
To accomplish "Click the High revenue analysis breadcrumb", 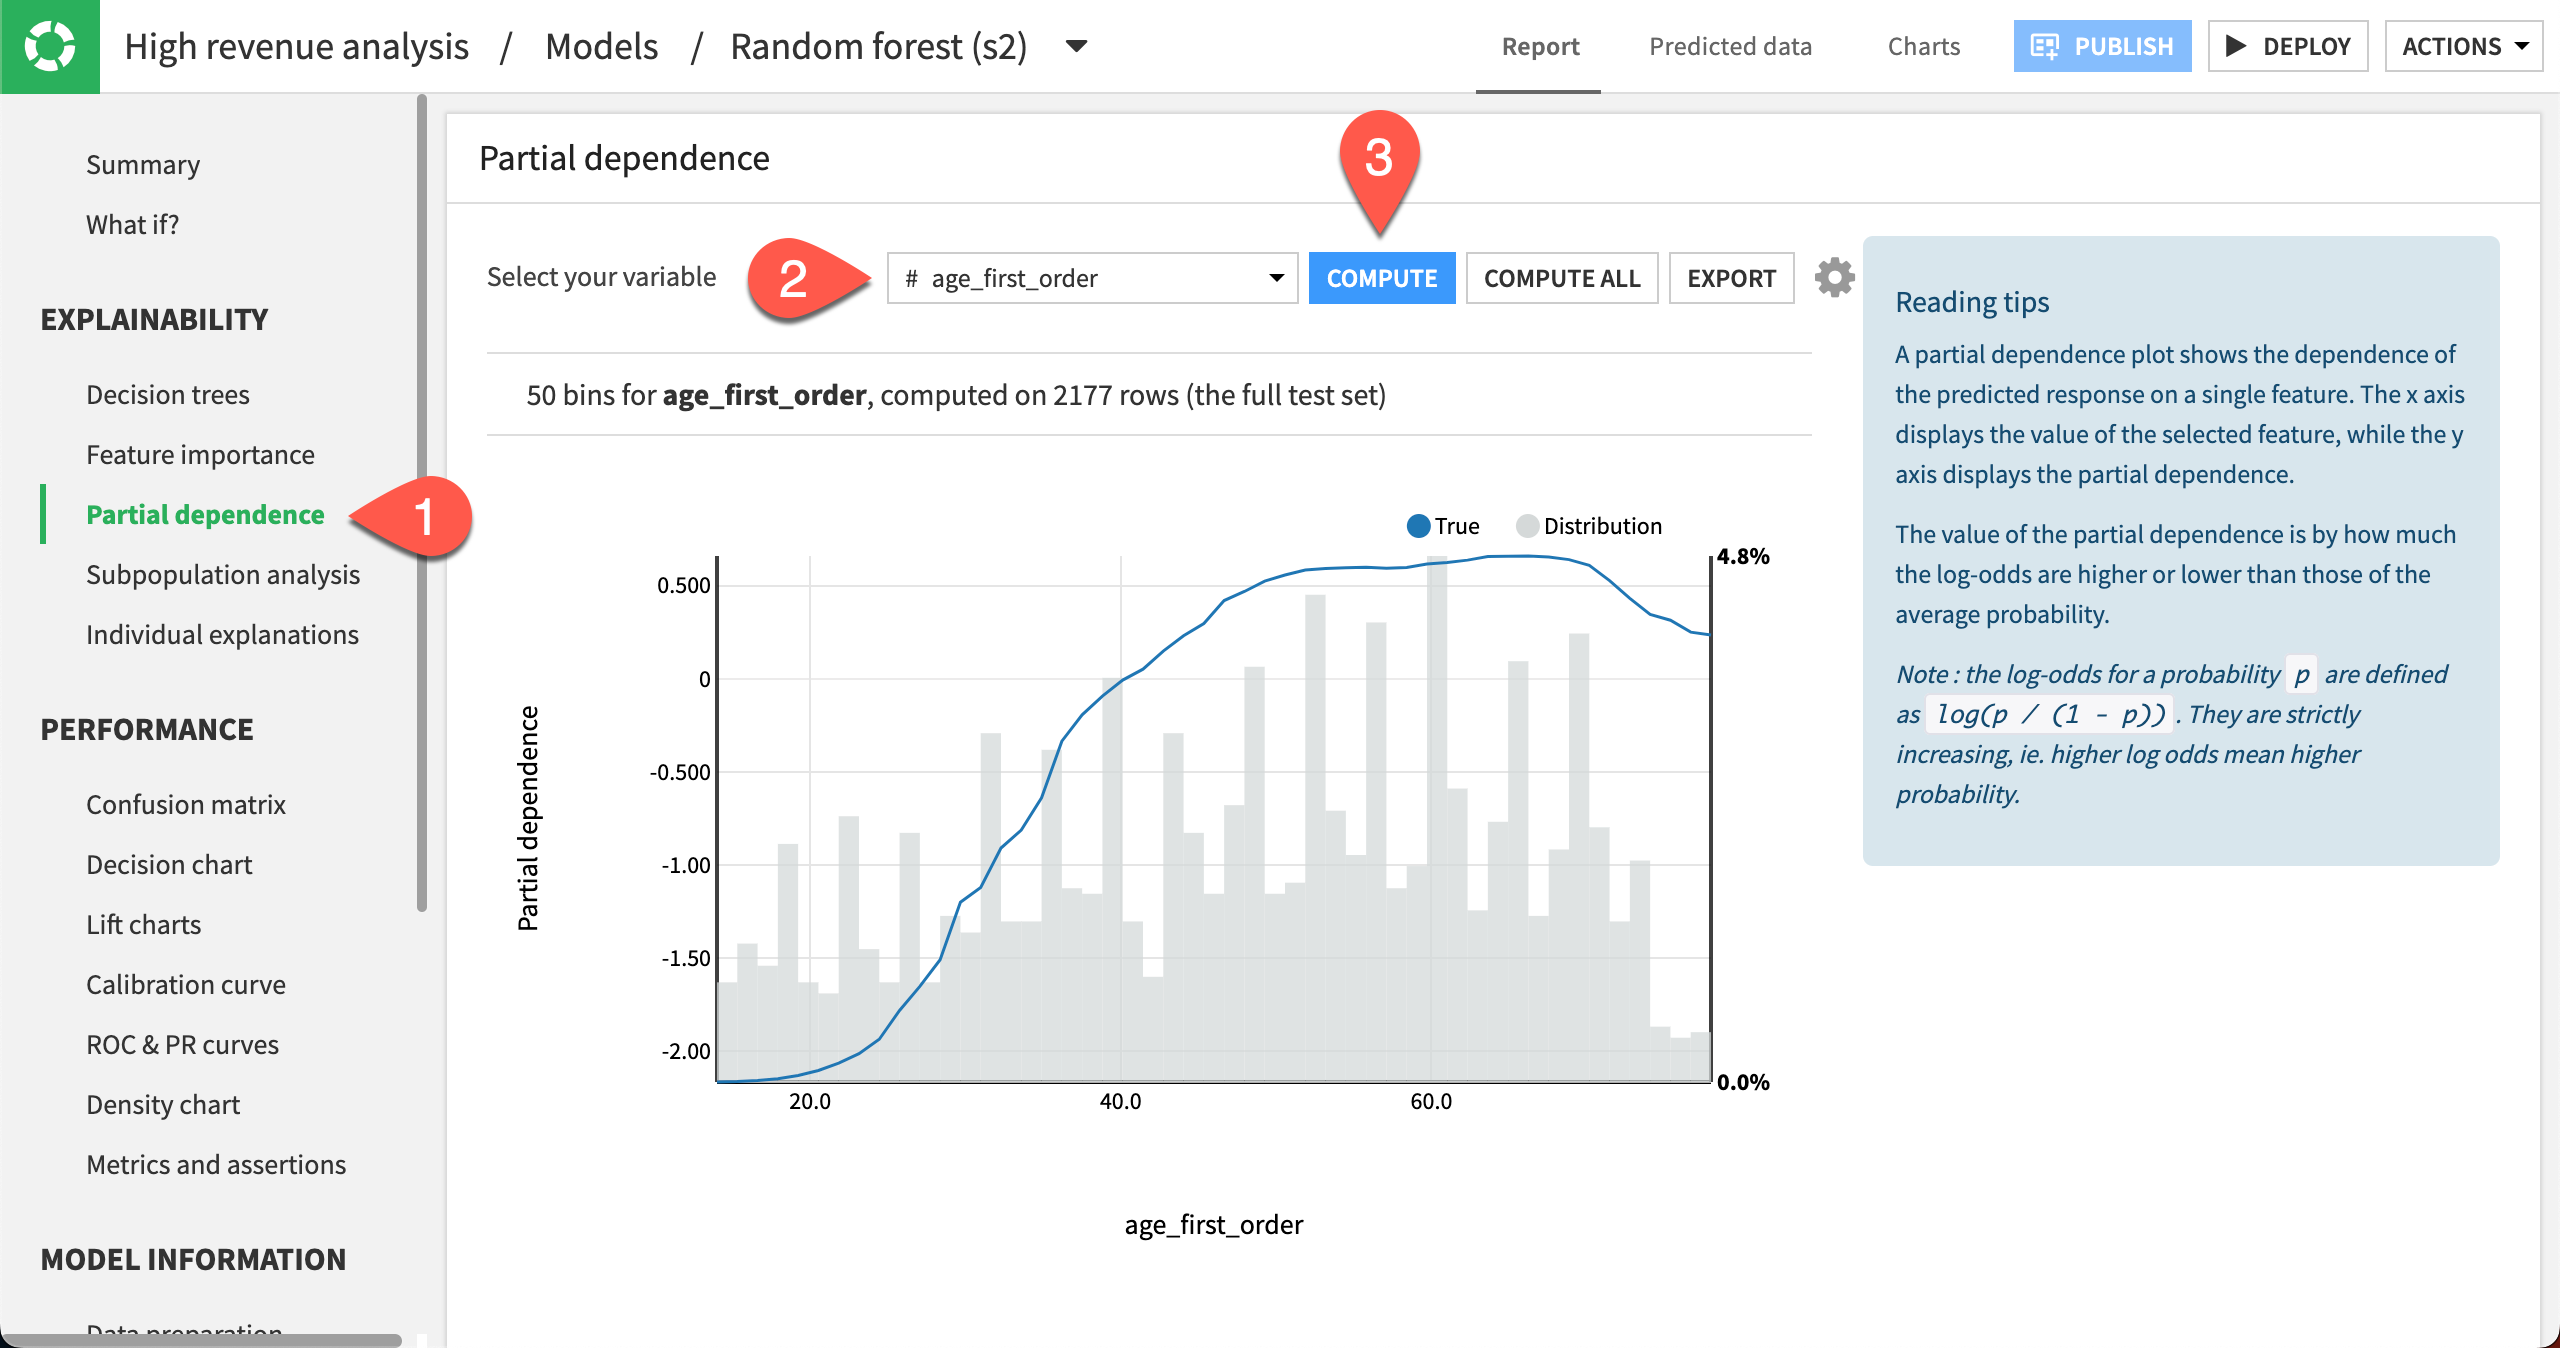I will click(x=296, y=46).
